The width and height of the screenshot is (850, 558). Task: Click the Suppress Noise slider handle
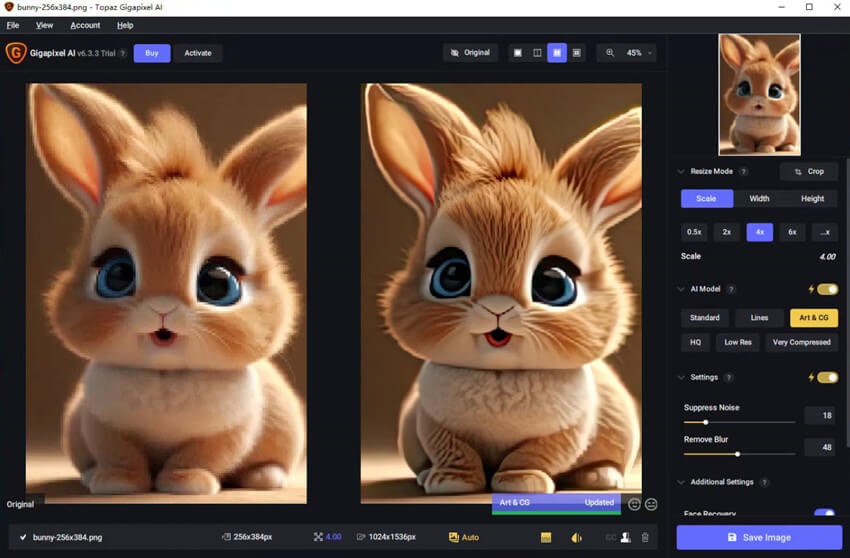(705, 422)
